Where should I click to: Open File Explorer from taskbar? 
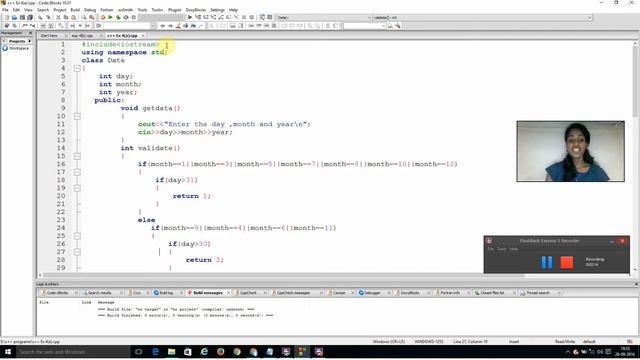pos(171,352)
